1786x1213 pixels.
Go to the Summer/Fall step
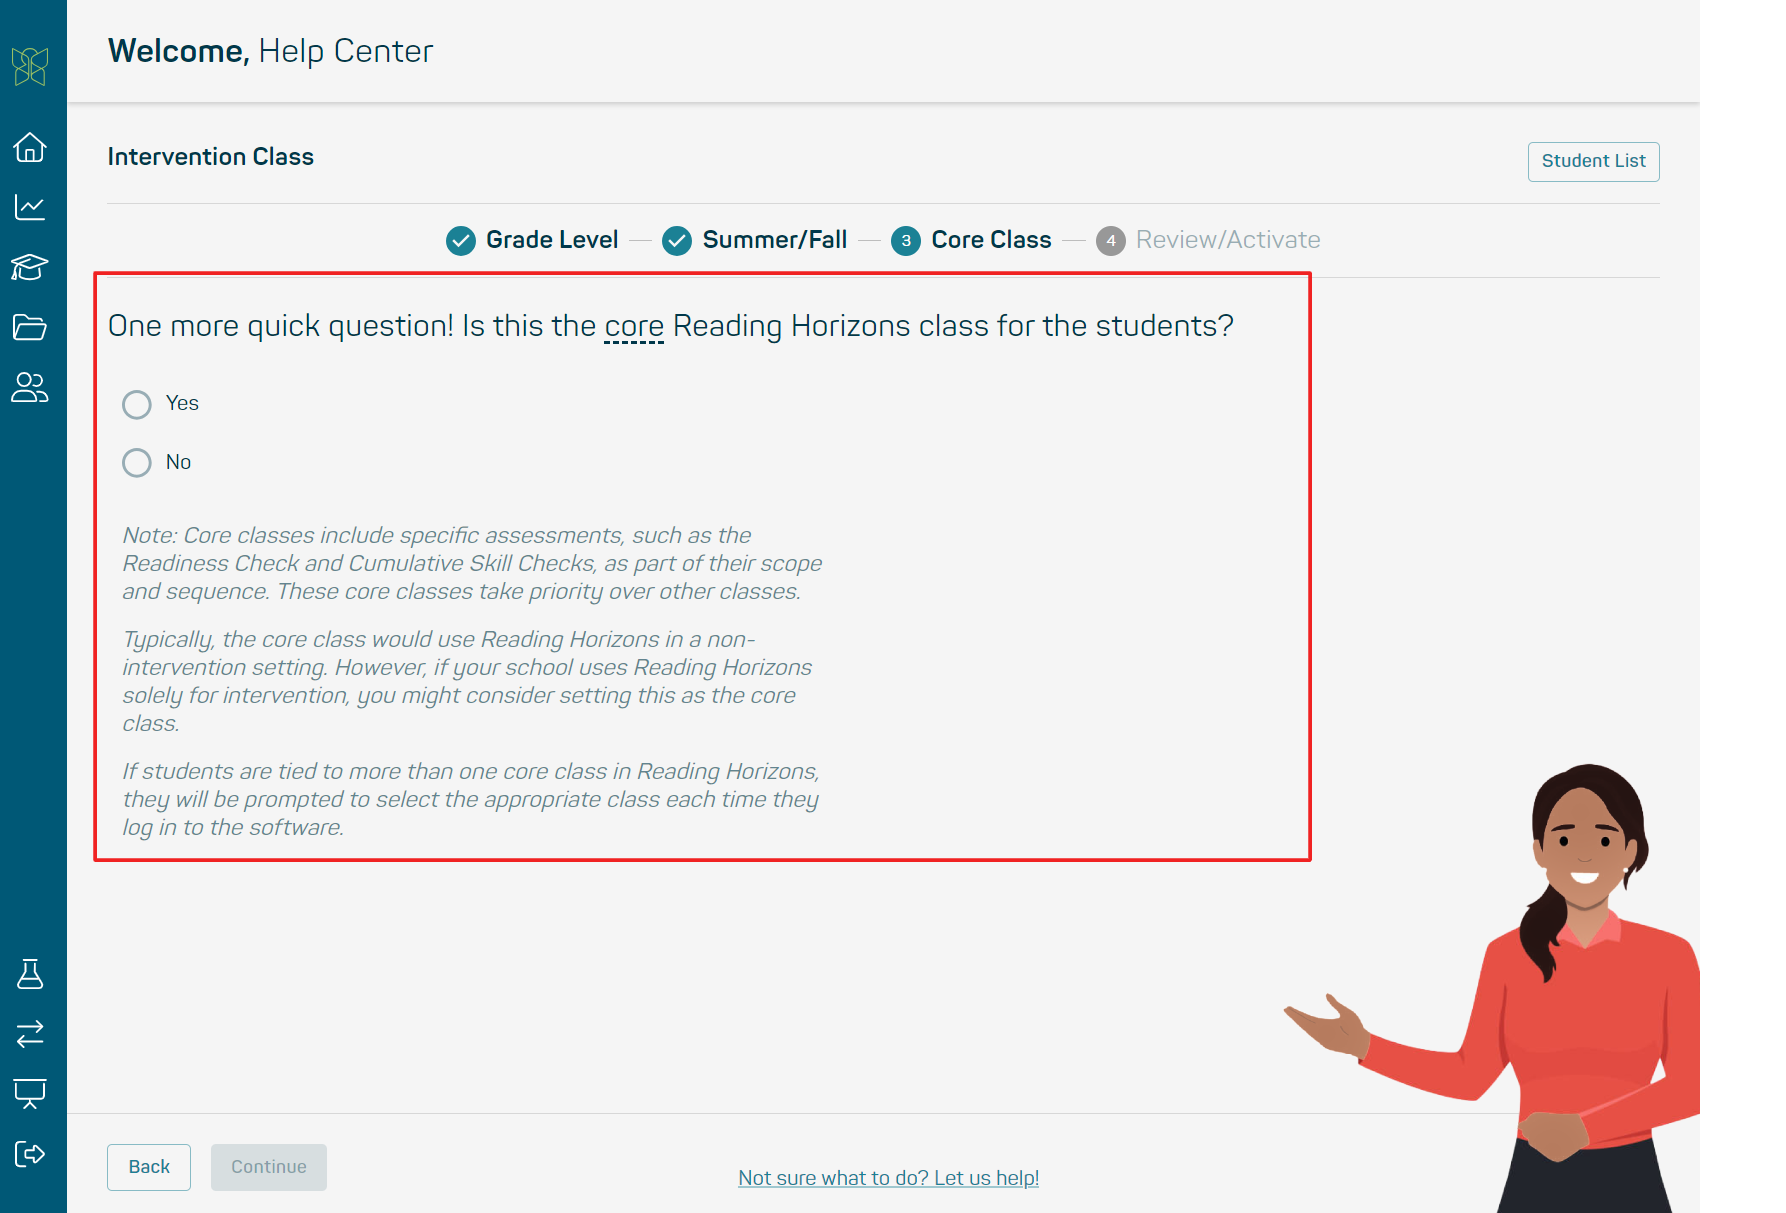tap(755, 240)
